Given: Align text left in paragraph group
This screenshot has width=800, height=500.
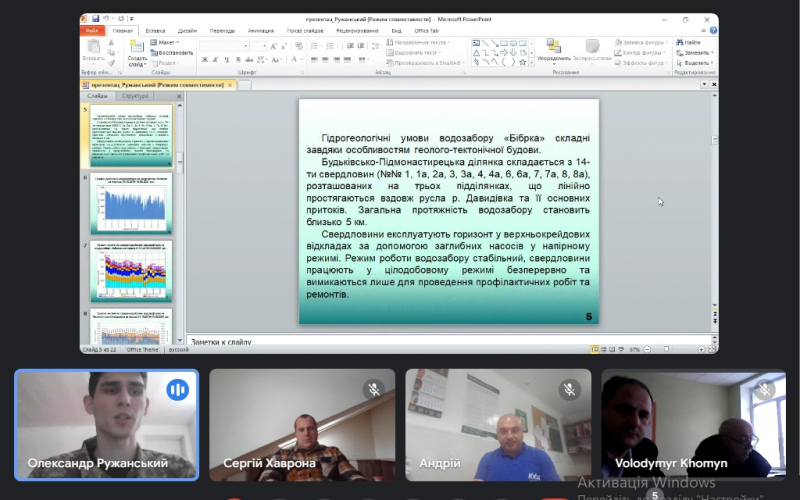Looking at the screenshot, I should point(314,60).
